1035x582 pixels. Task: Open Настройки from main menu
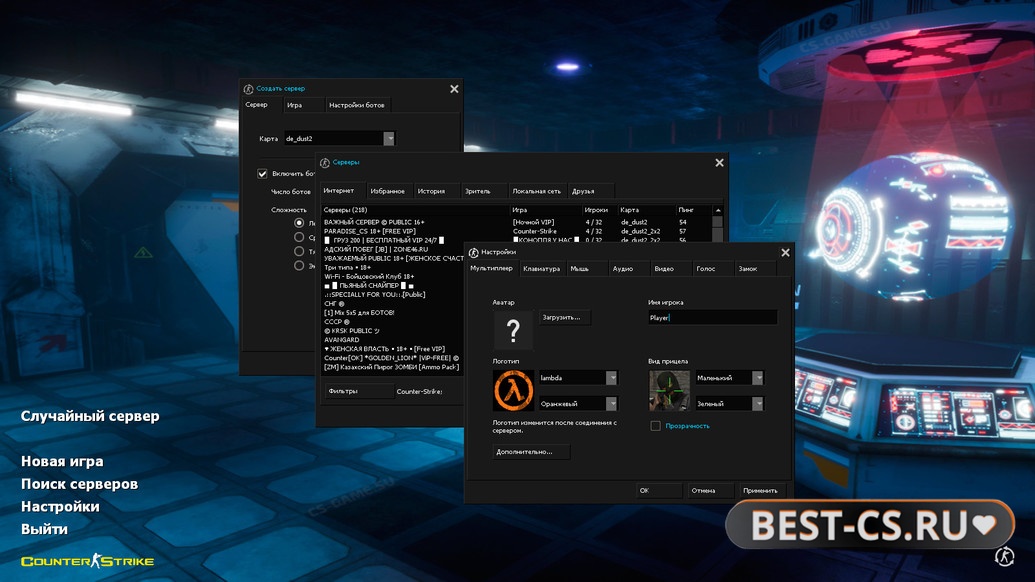pyautogui.click(x=60, y=506)
